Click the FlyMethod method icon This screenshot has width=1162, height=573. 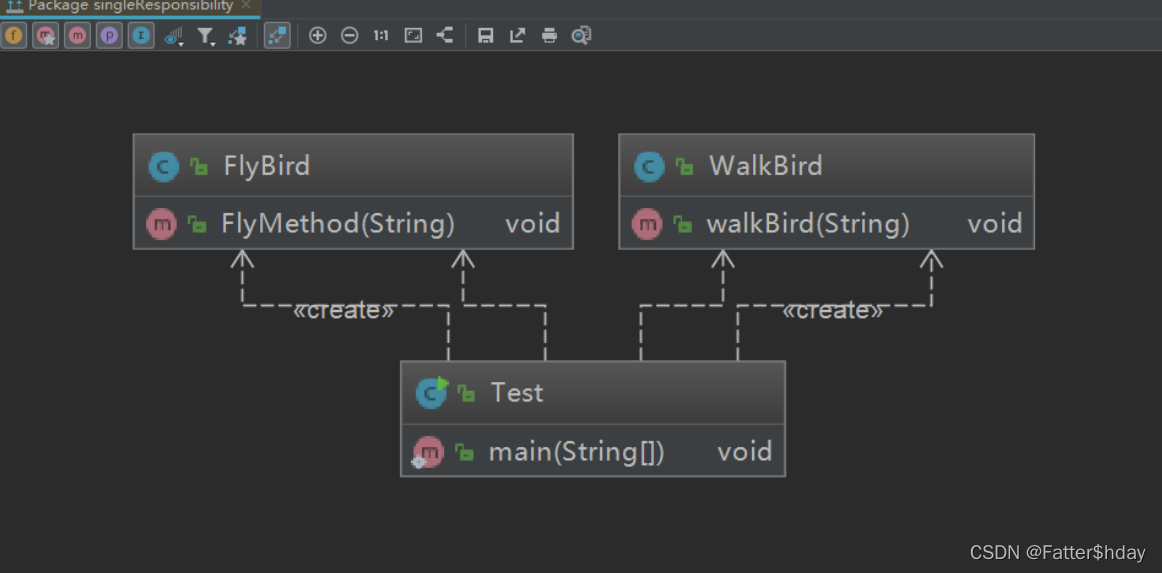tap(162, 224)
